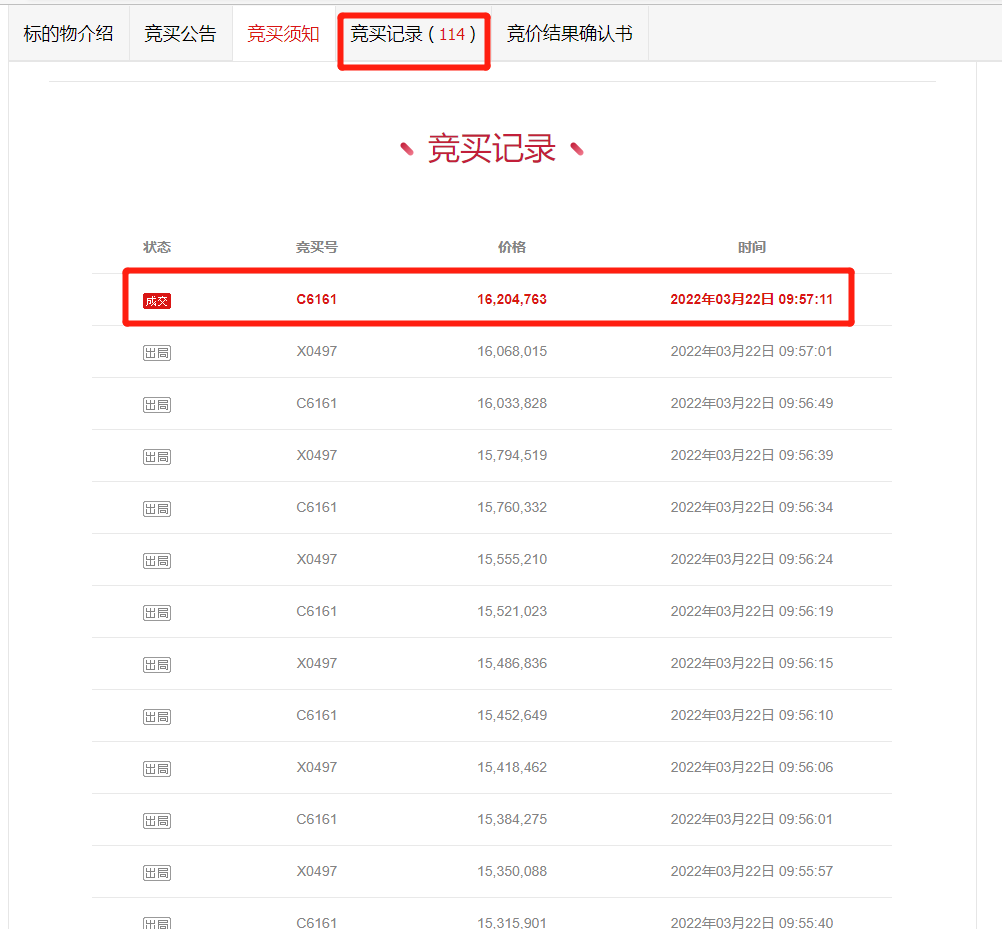Click the timestamp 2022年03月22日 09:56:34
The image size is (1002, 929).
pos(751,507)
